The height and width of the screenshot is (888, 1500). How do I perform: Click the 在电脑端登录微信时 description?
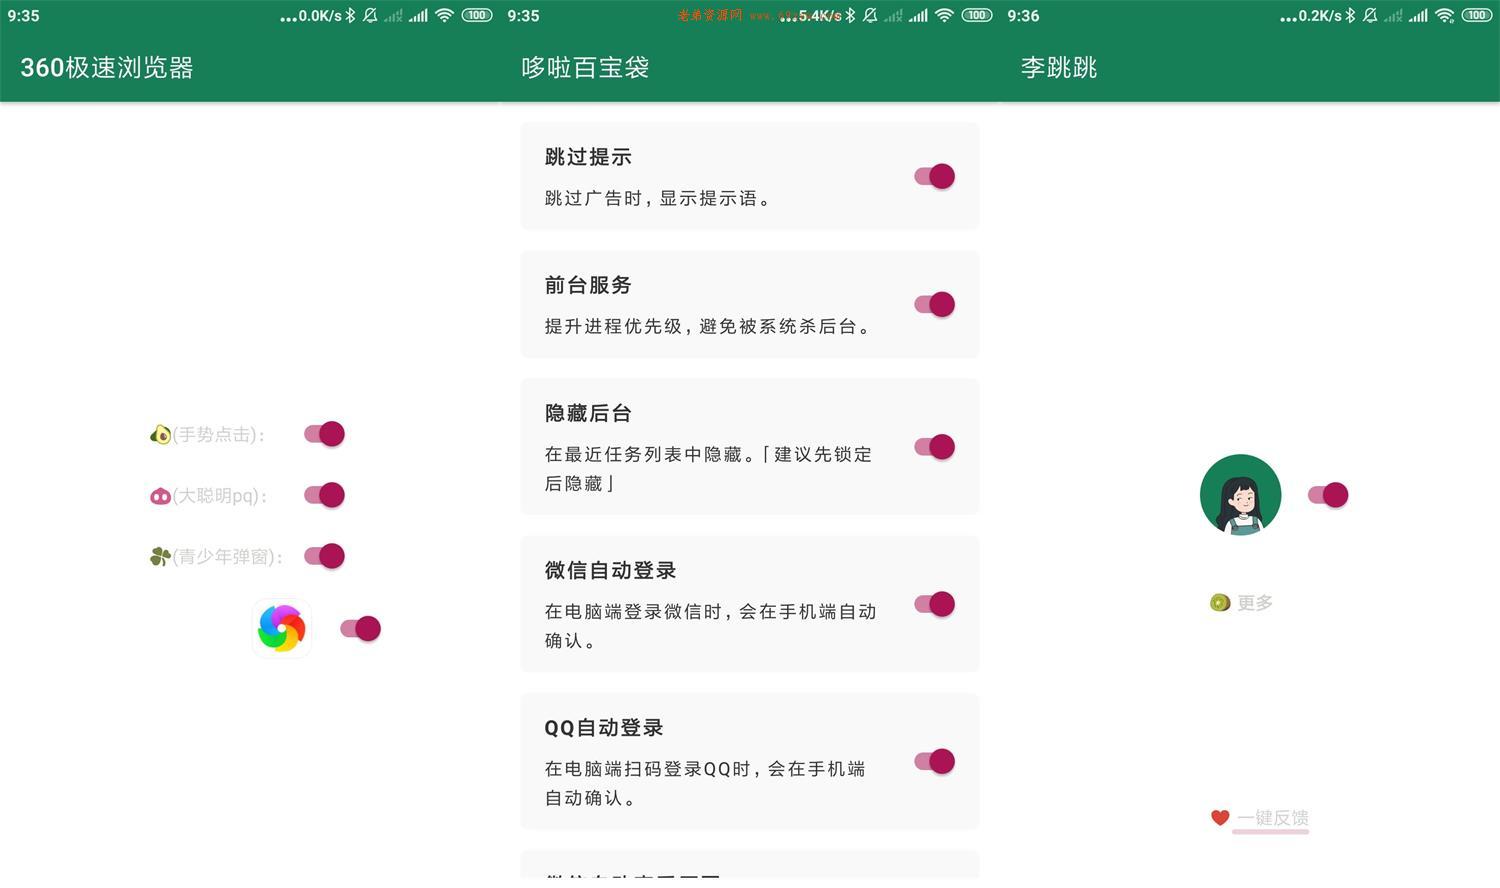(x=710, y=625)
